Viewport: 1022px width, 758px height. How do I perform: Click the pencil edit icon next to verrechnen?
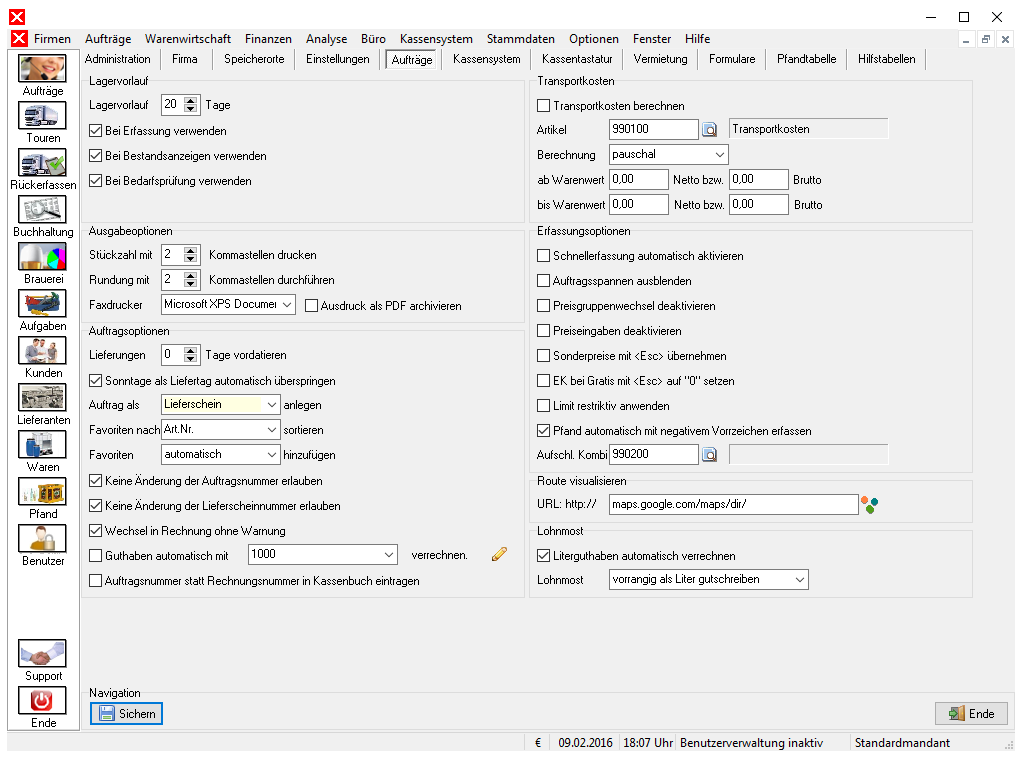coord(499,554)
